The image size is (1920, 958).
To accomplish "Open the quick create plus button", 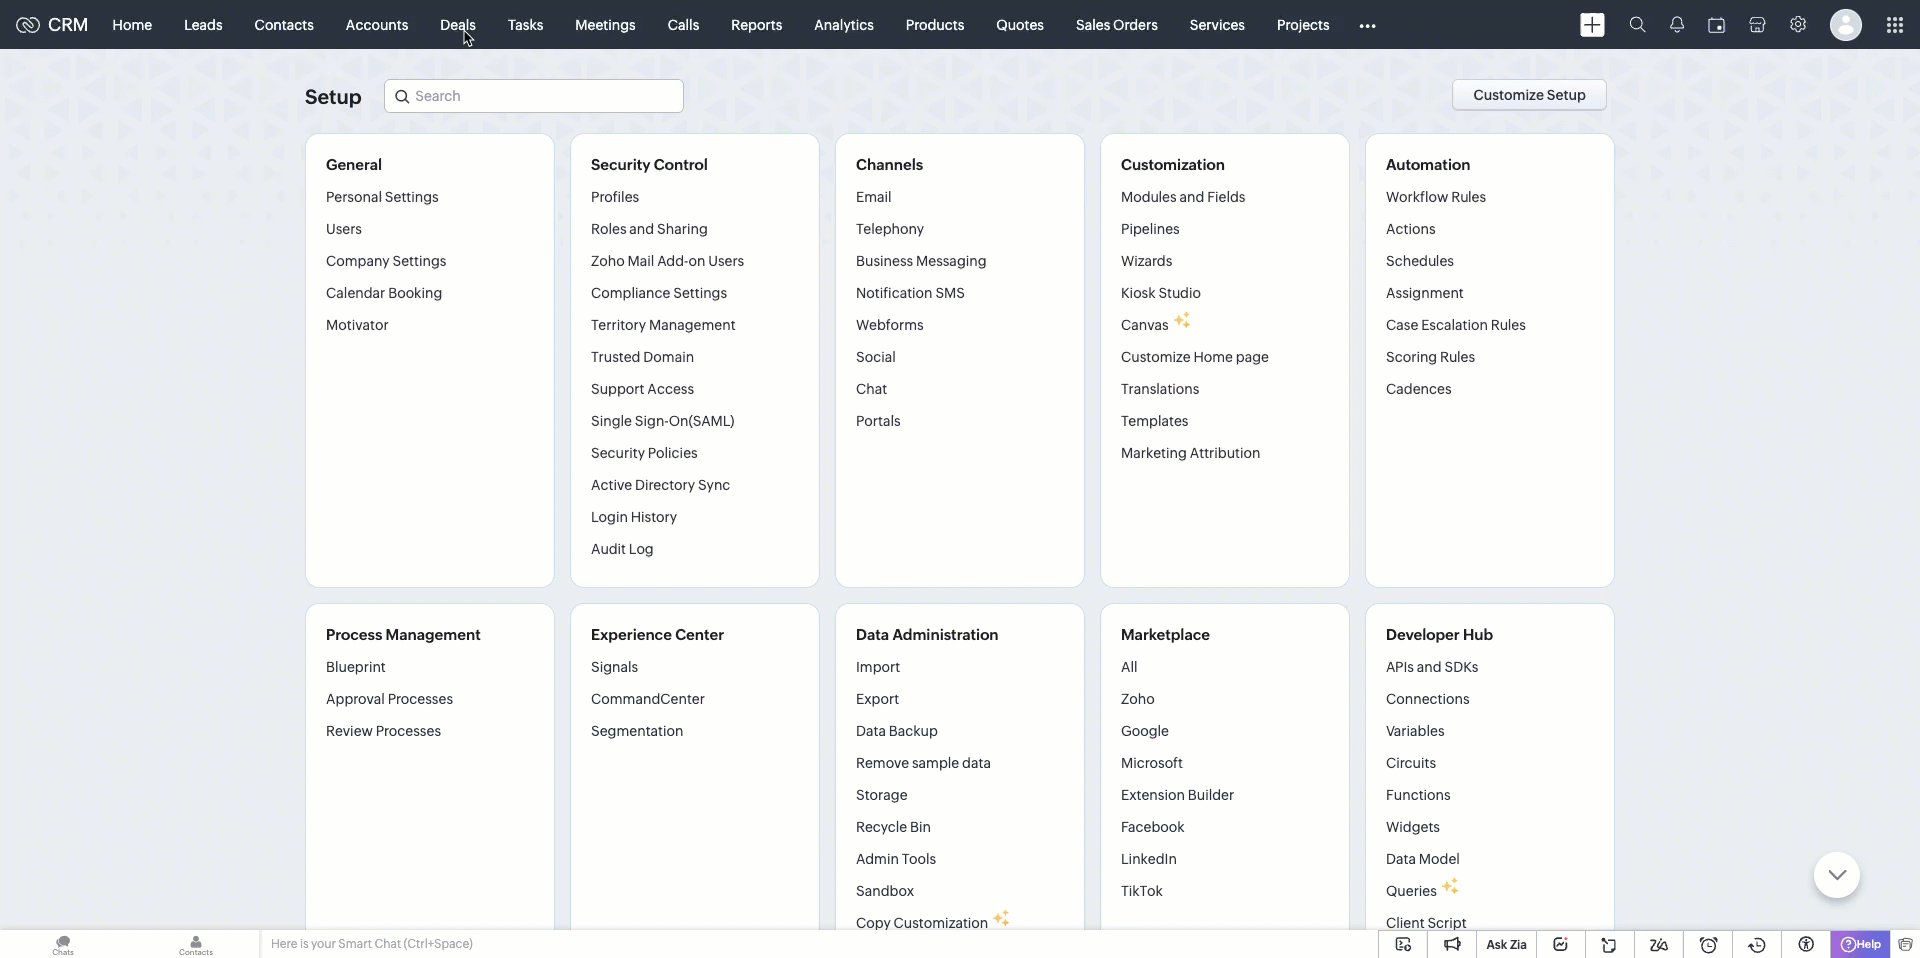I will [x=1592, y=25].
